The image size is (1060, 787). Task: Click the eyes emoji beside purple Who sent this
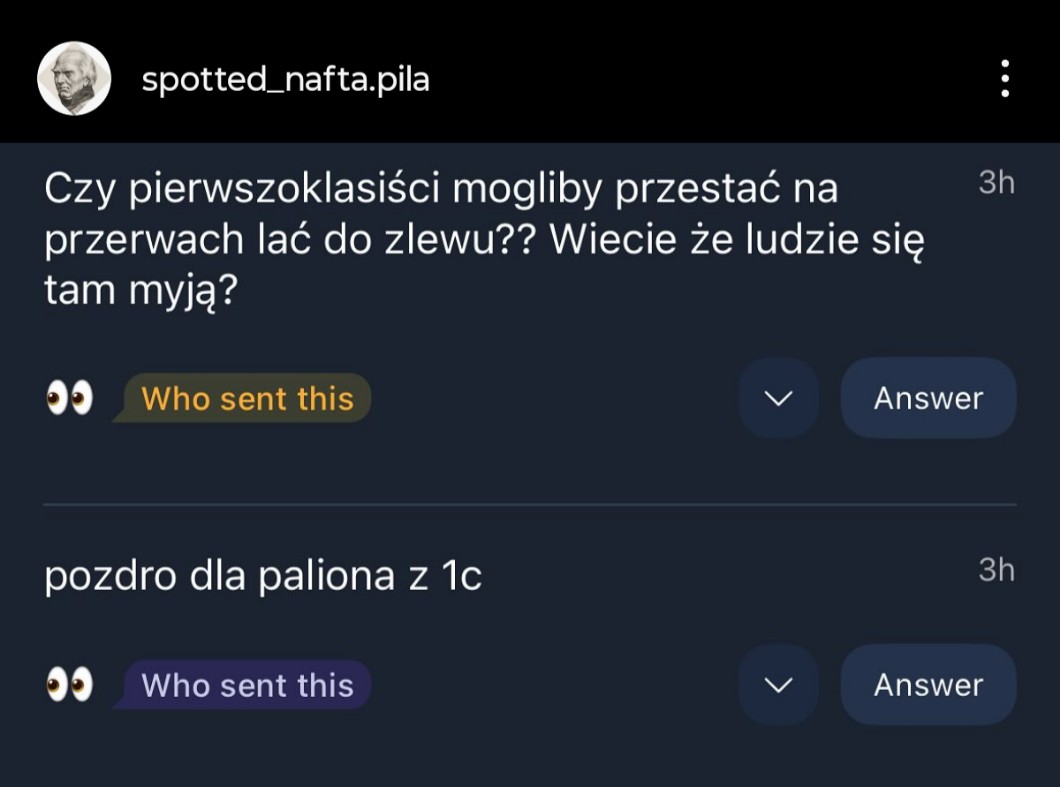pos(69,685)
